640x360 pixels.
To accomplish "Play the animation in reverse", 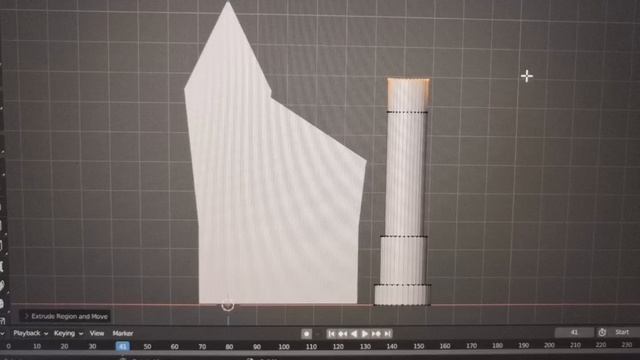I will [354, 334].
